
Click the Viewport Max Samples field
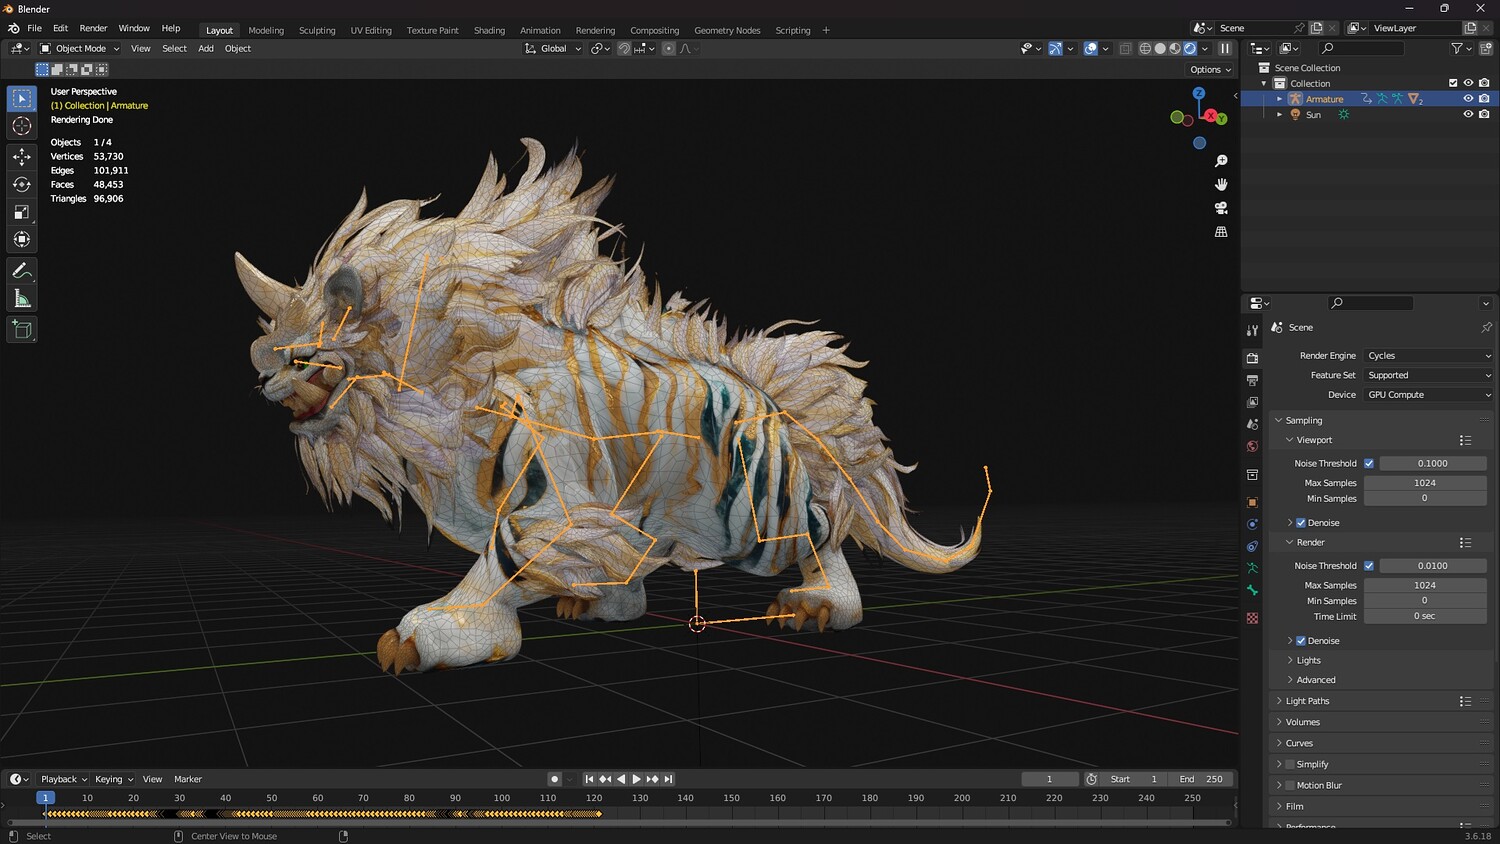click(1424, 483)
